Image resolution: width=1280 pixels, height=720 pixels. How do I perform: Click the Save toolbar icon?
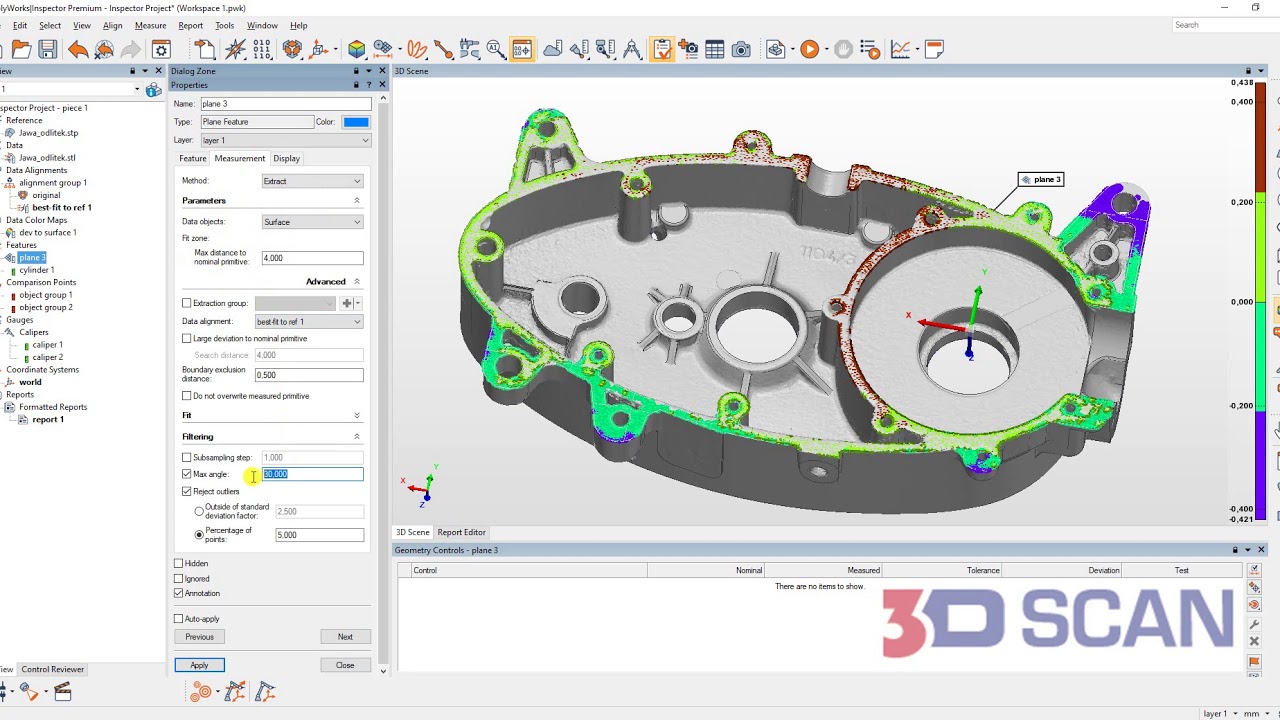point(47,48)
